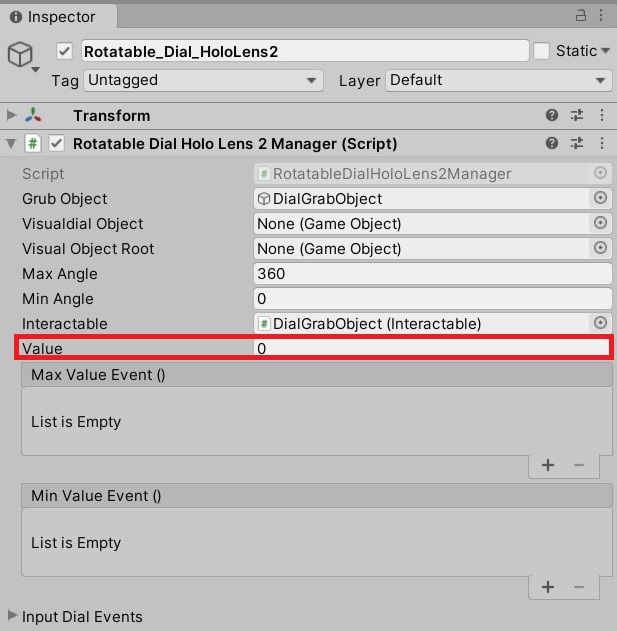Open the object picker for Visualdial Object
Viewport: 617px width, 631px height.
(x=600, y=223)
